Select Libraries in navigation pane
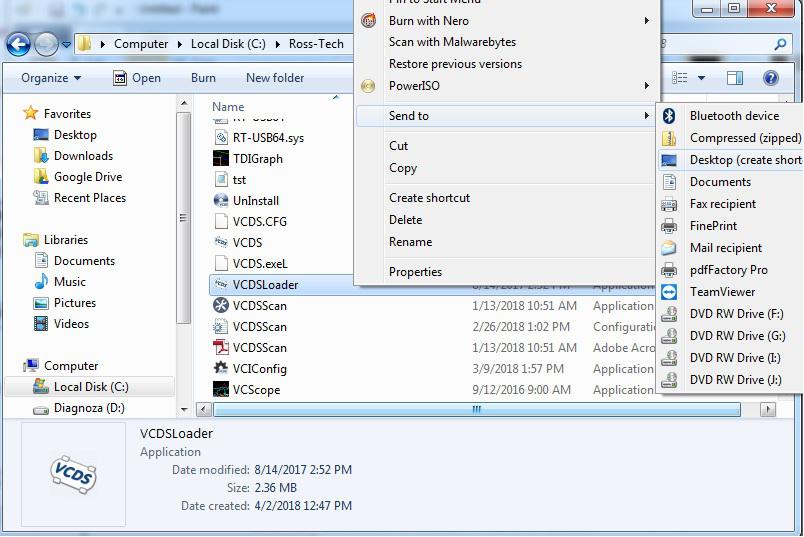Image resolution: width=804 pixels, height=537 pixels. coord(55,240)
